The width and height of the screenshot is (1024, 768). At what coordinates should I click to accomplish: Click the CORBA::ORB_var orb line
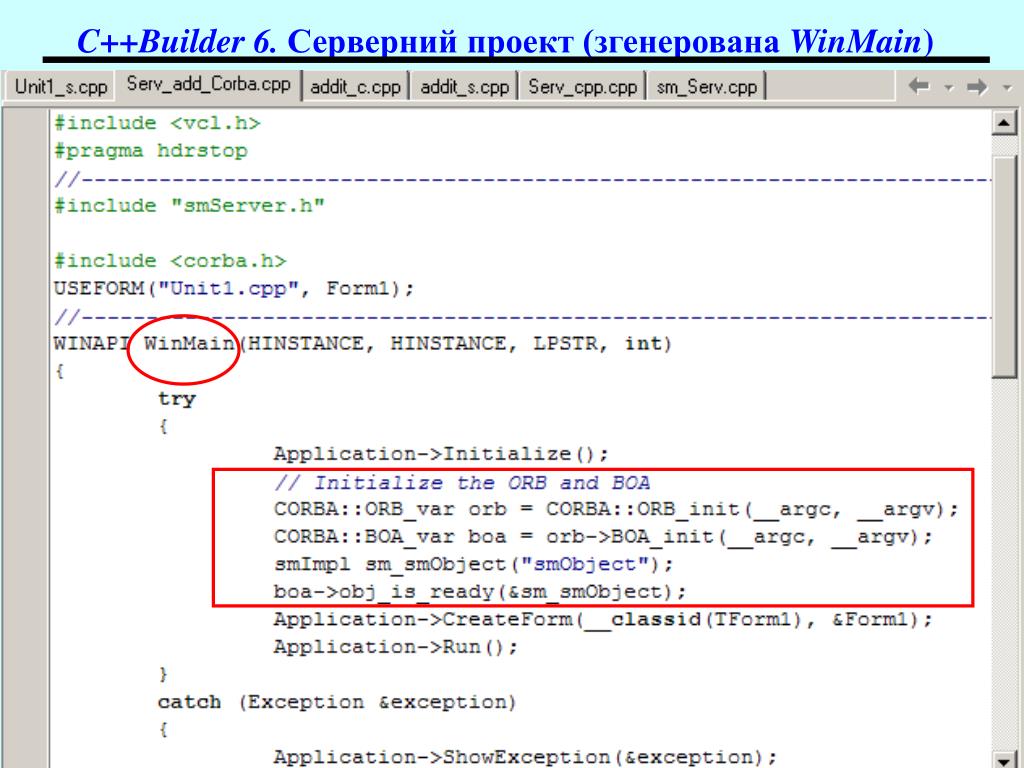click(616, 509)
